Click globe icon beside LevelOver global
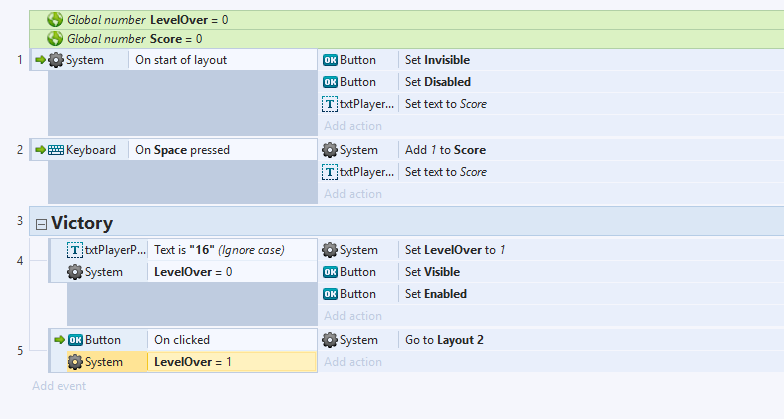 [54, 20]
